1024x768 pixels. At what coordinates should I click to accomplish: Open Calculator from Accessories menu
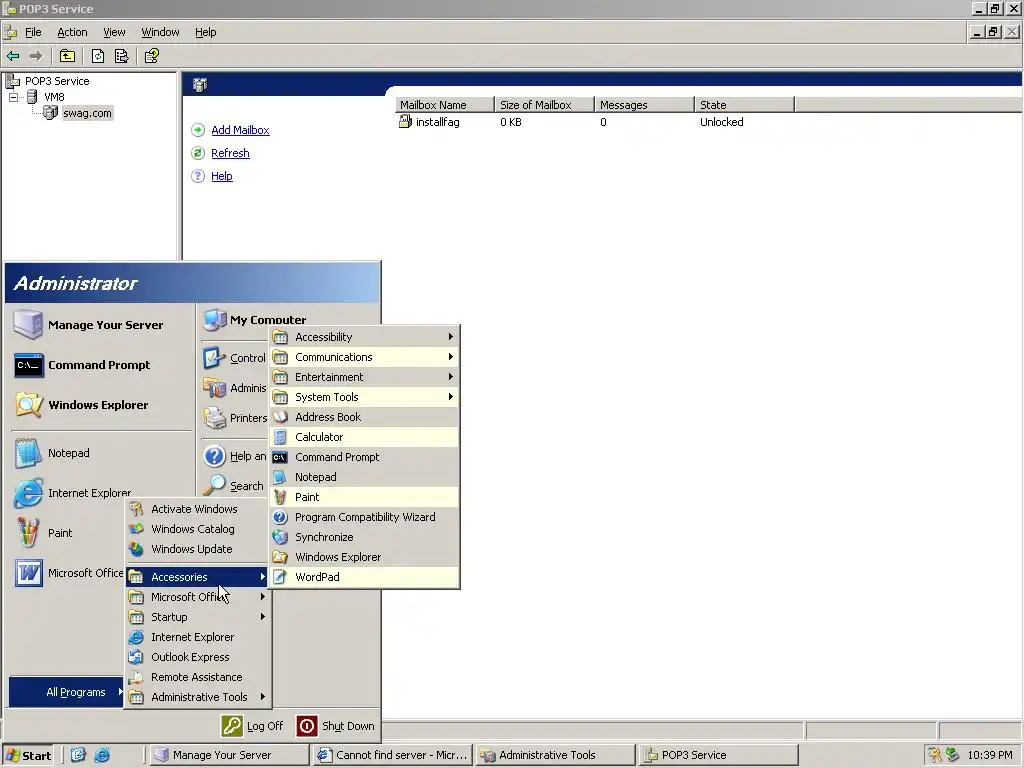pos(365,437)
